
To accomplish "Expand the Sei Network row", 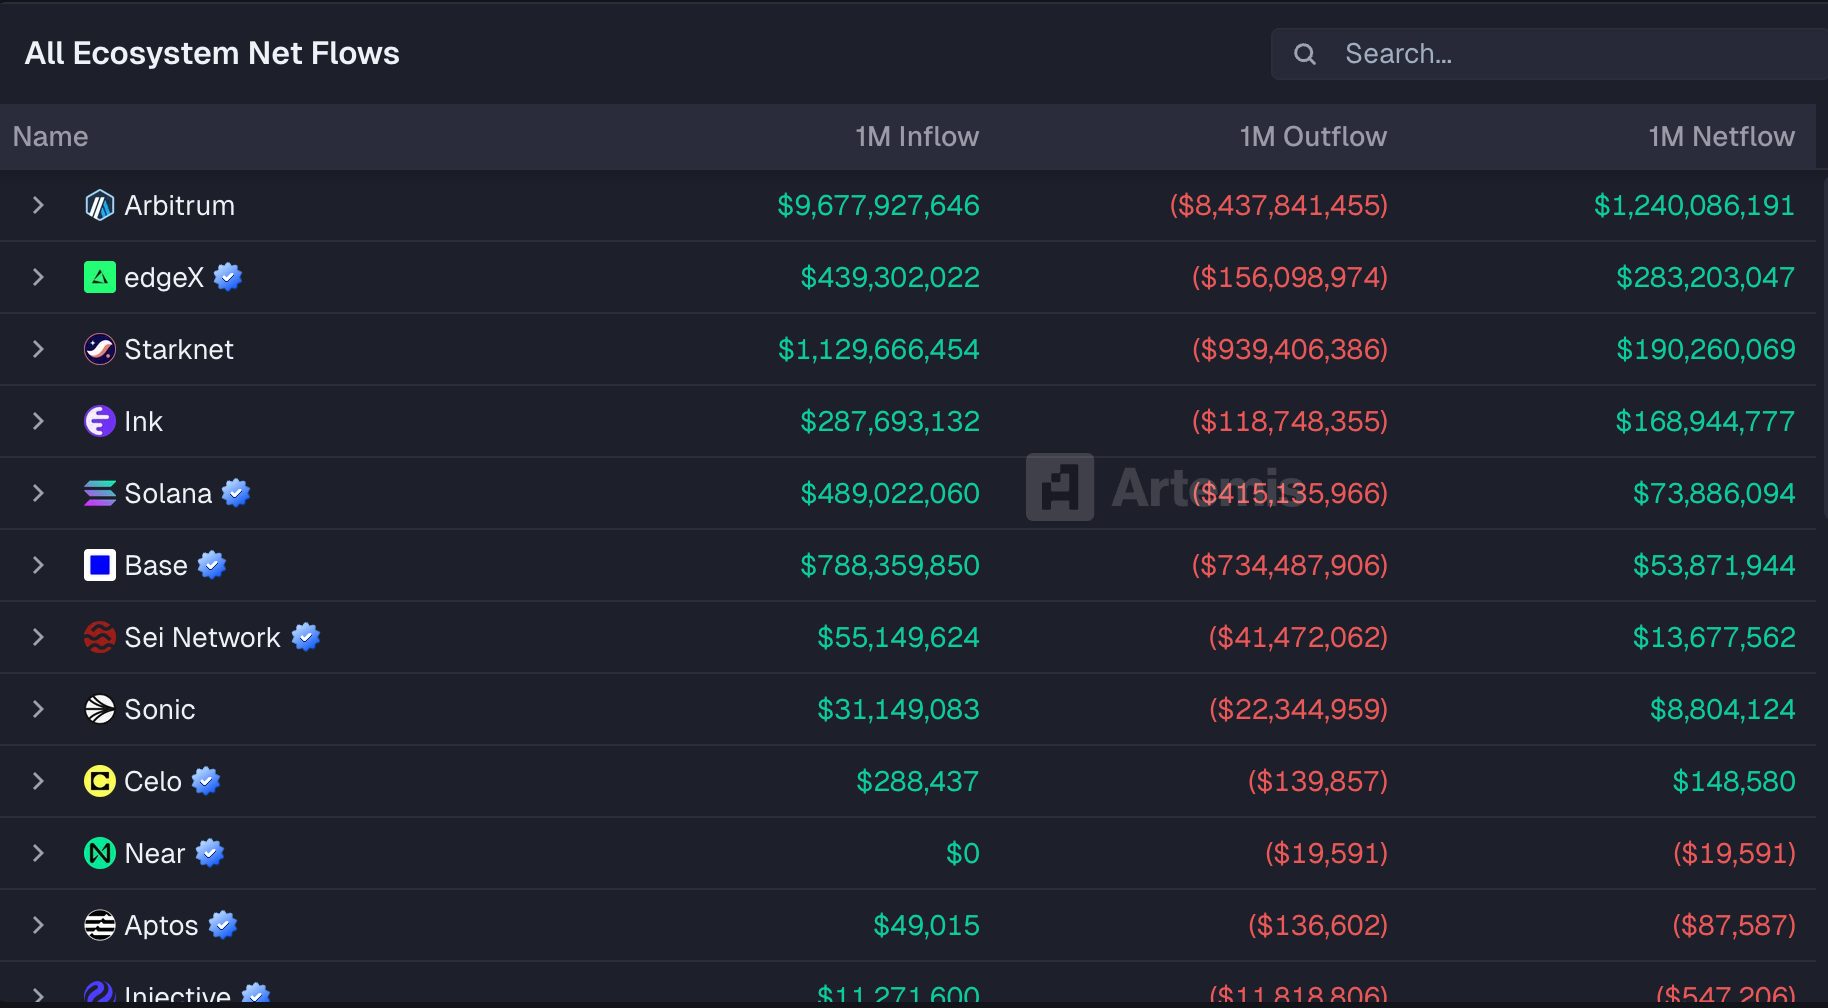I will (38, 637).
